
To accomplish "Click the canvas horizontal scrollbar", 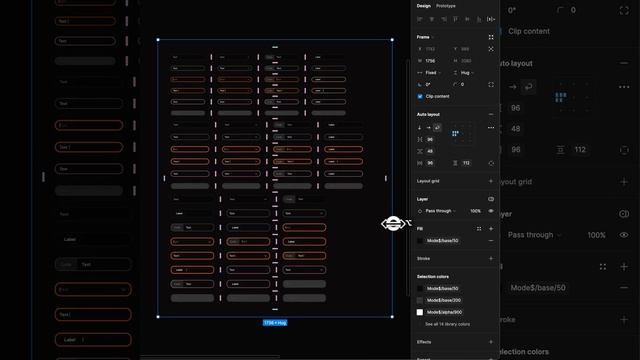I will 210,357.
